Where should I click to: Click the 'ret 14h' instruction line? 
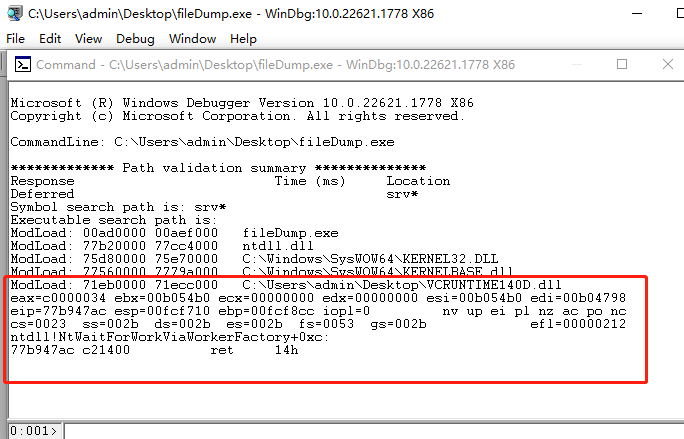click(x=154, y=350)
